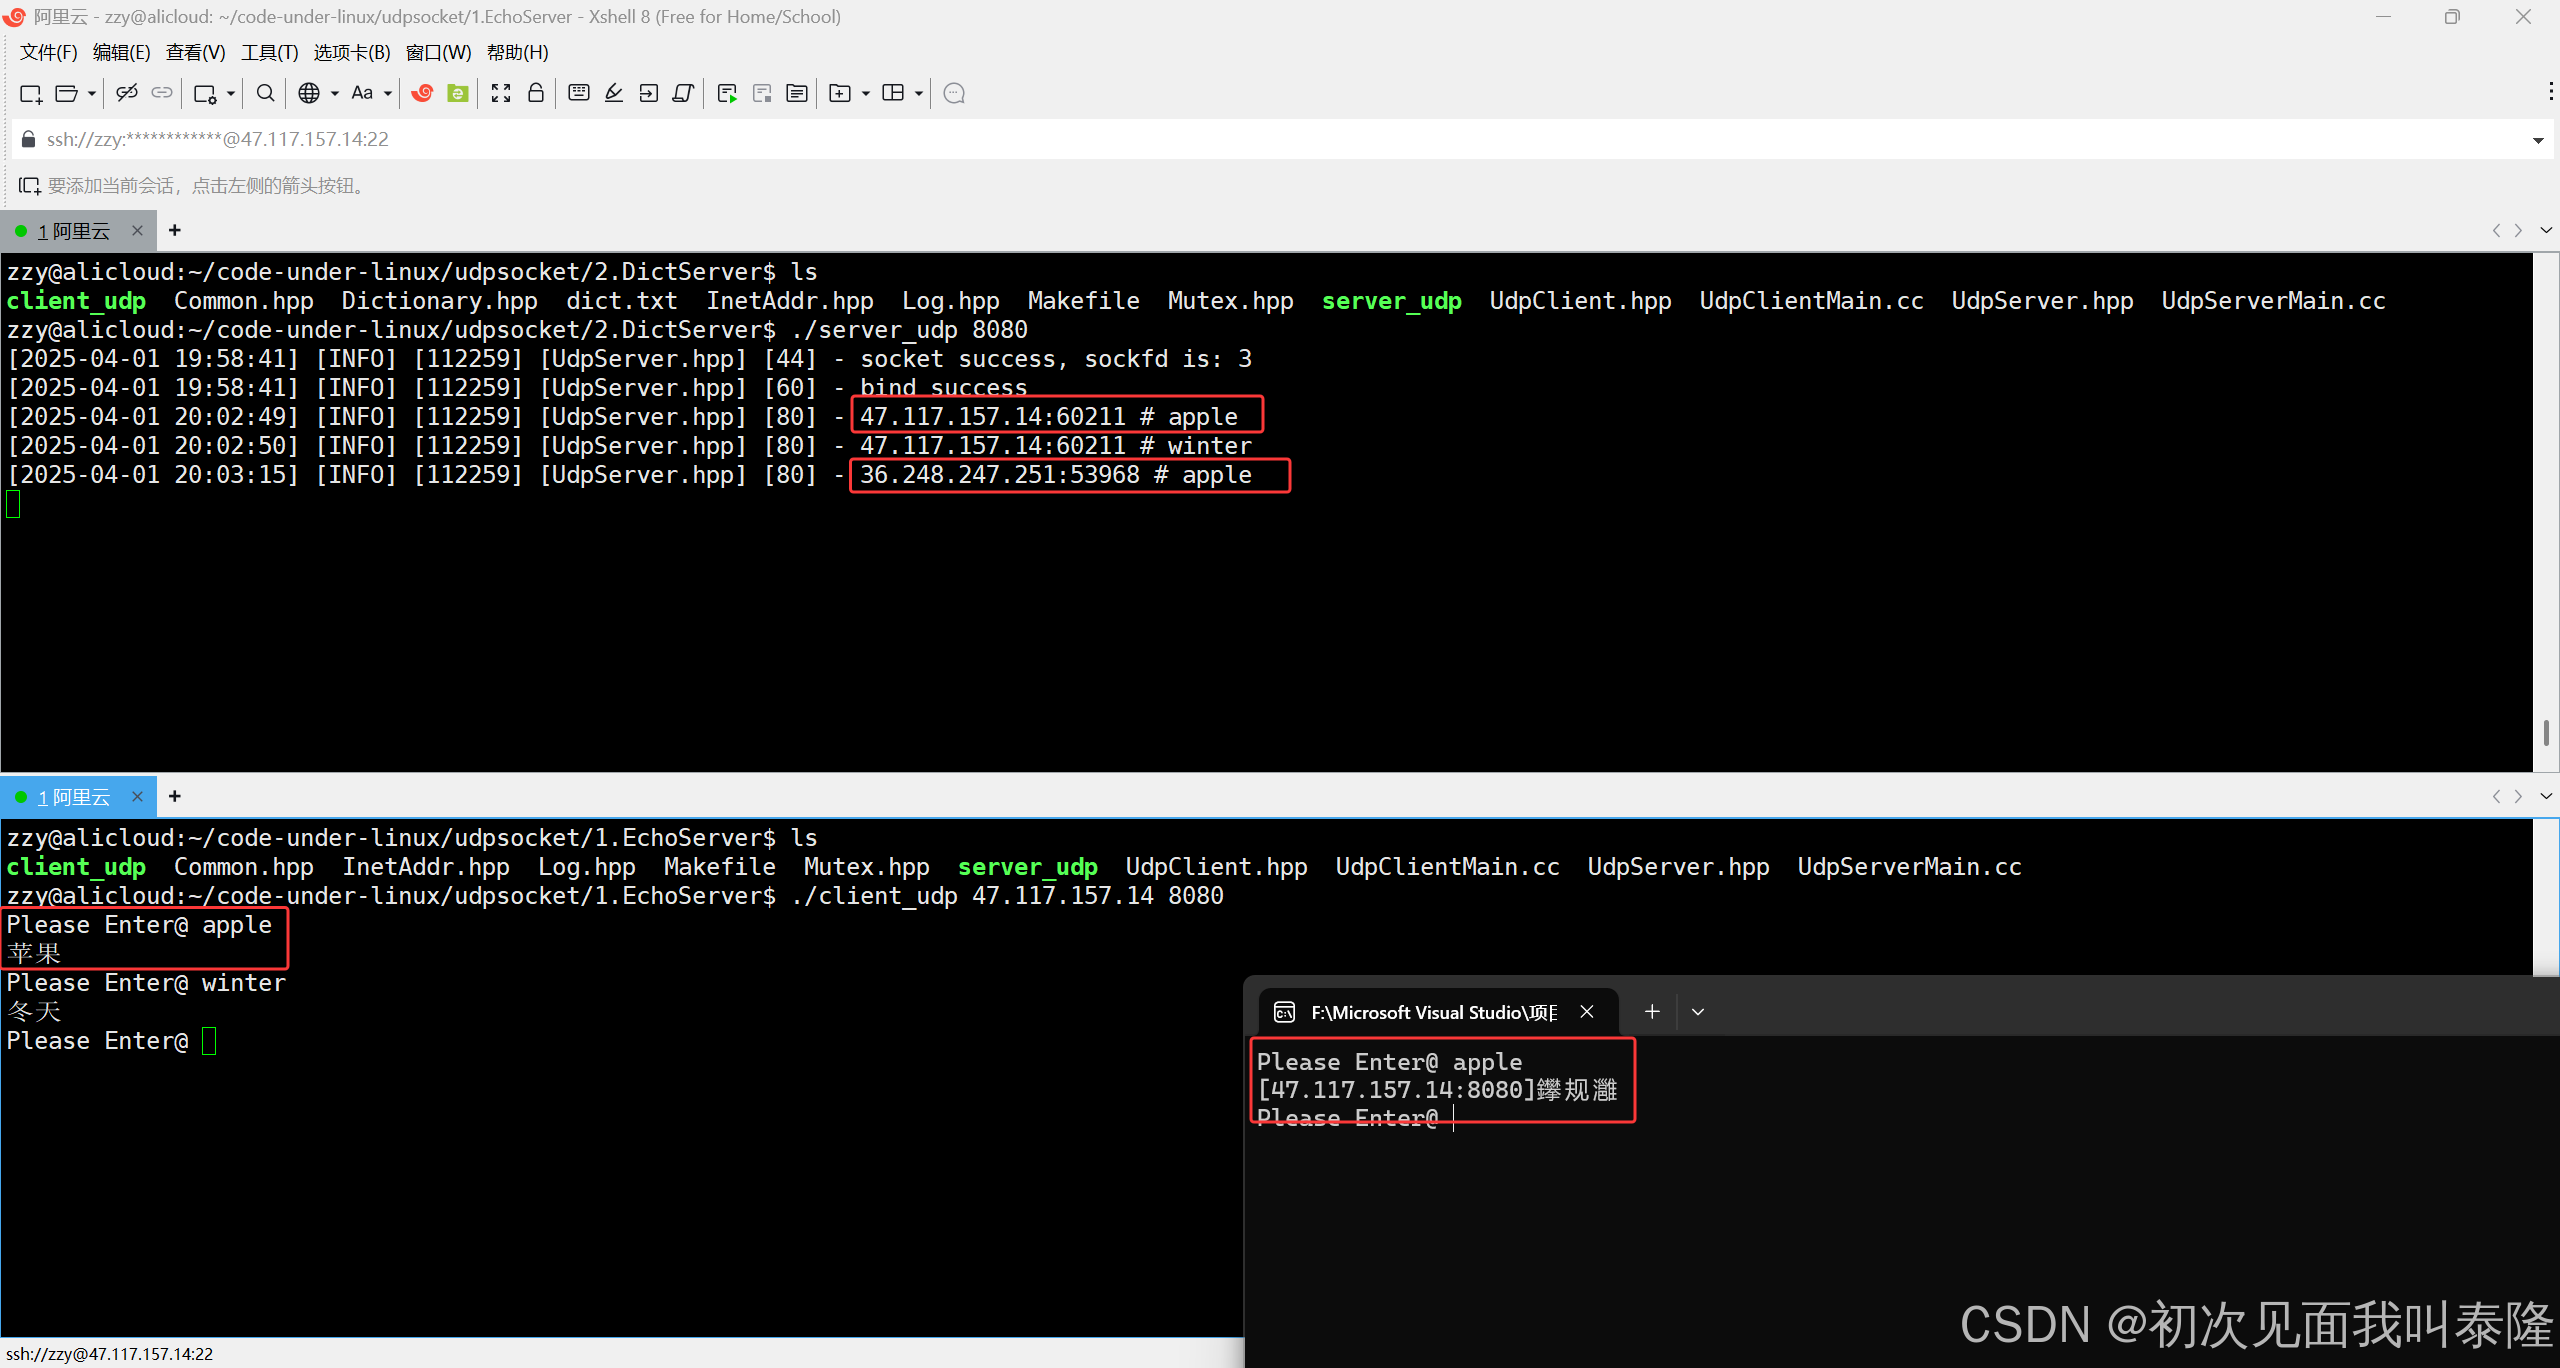The height and width of the screenshot is (1368, 2560).
Task: Close the Visual Studio console tab
Action: 1587,1012
